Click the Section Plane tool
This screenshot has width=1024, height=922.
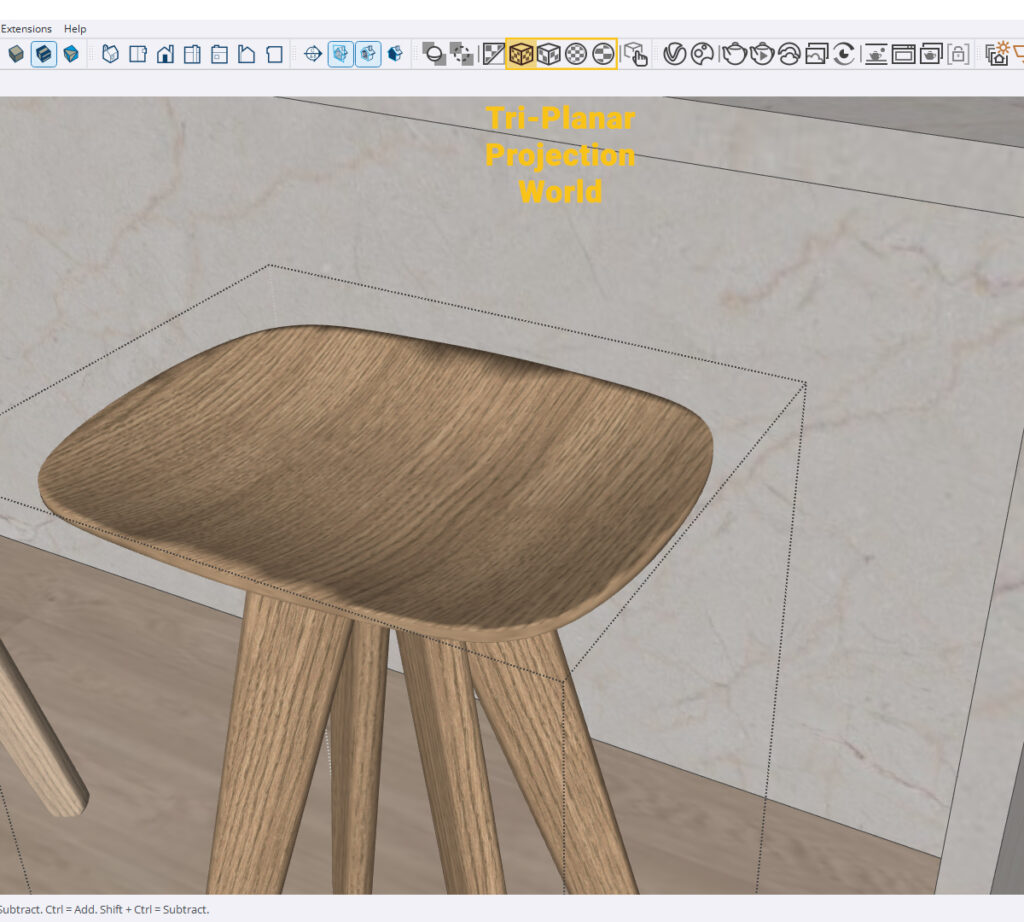[x=313, y=54]
